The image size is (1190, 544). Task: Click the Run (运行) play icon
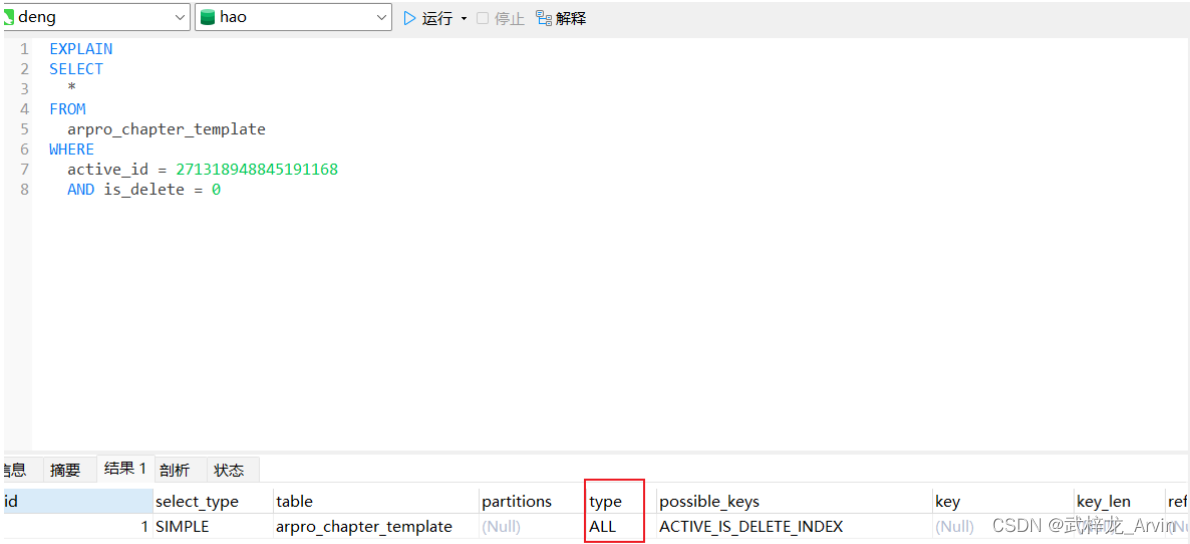pos(410,18)
